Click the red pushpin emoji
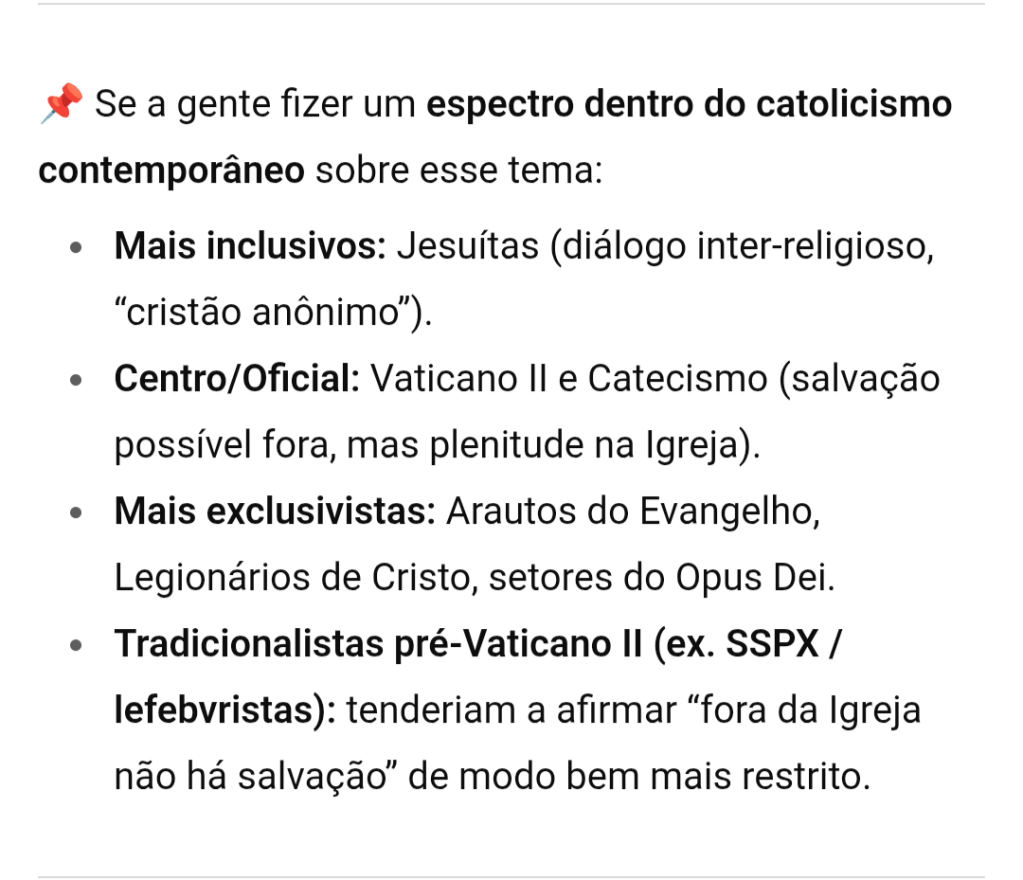 click(x=60, y=104)
